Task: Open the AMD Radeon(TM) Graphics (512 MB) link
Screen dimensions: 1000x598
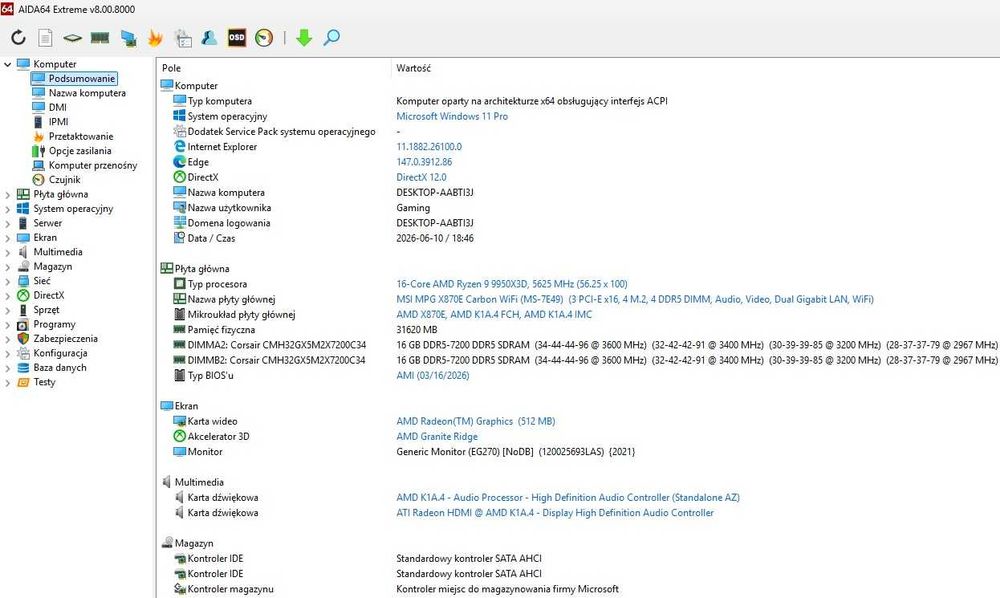Action: pyautogui.click(x=475, y=421)
